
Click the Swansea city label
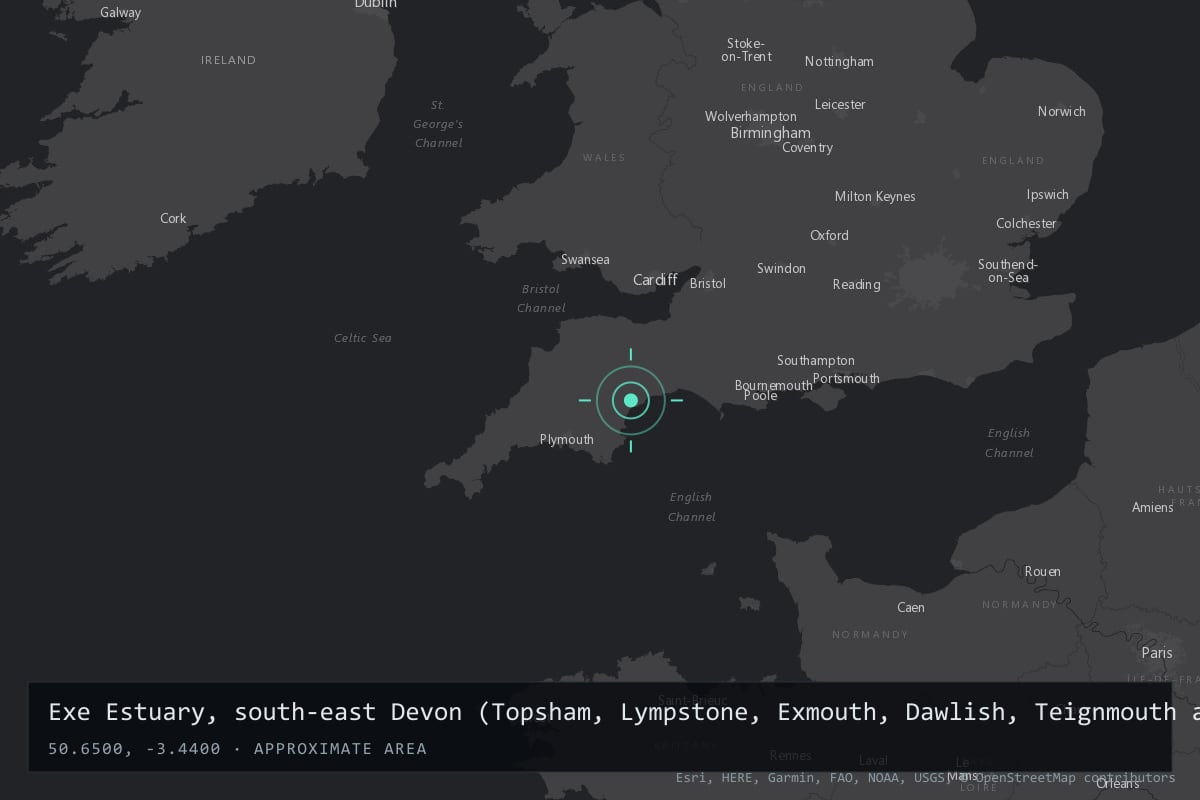pyautogui.click(x=585, y=260)
